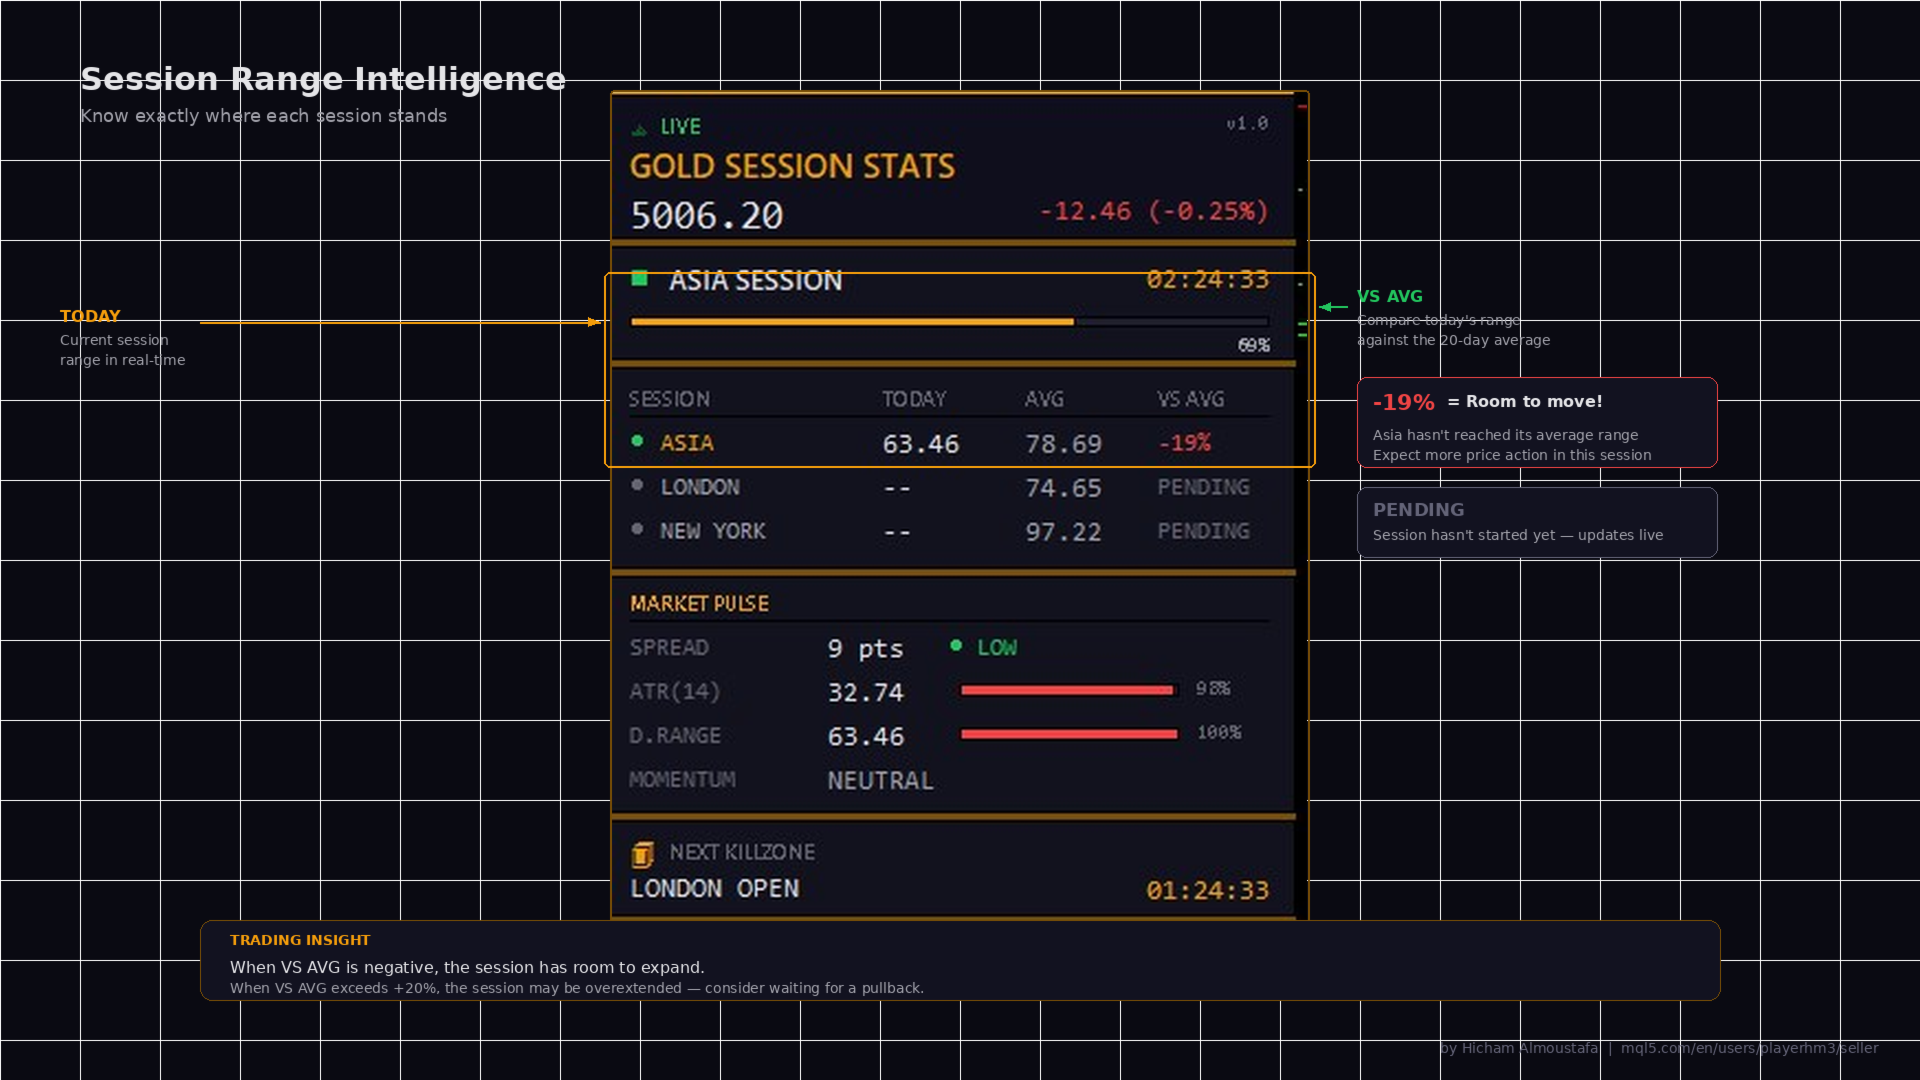Click the VS AVG column header
The height and width of the screenshot is (1080, 1920).
(x=1190, y=399)
